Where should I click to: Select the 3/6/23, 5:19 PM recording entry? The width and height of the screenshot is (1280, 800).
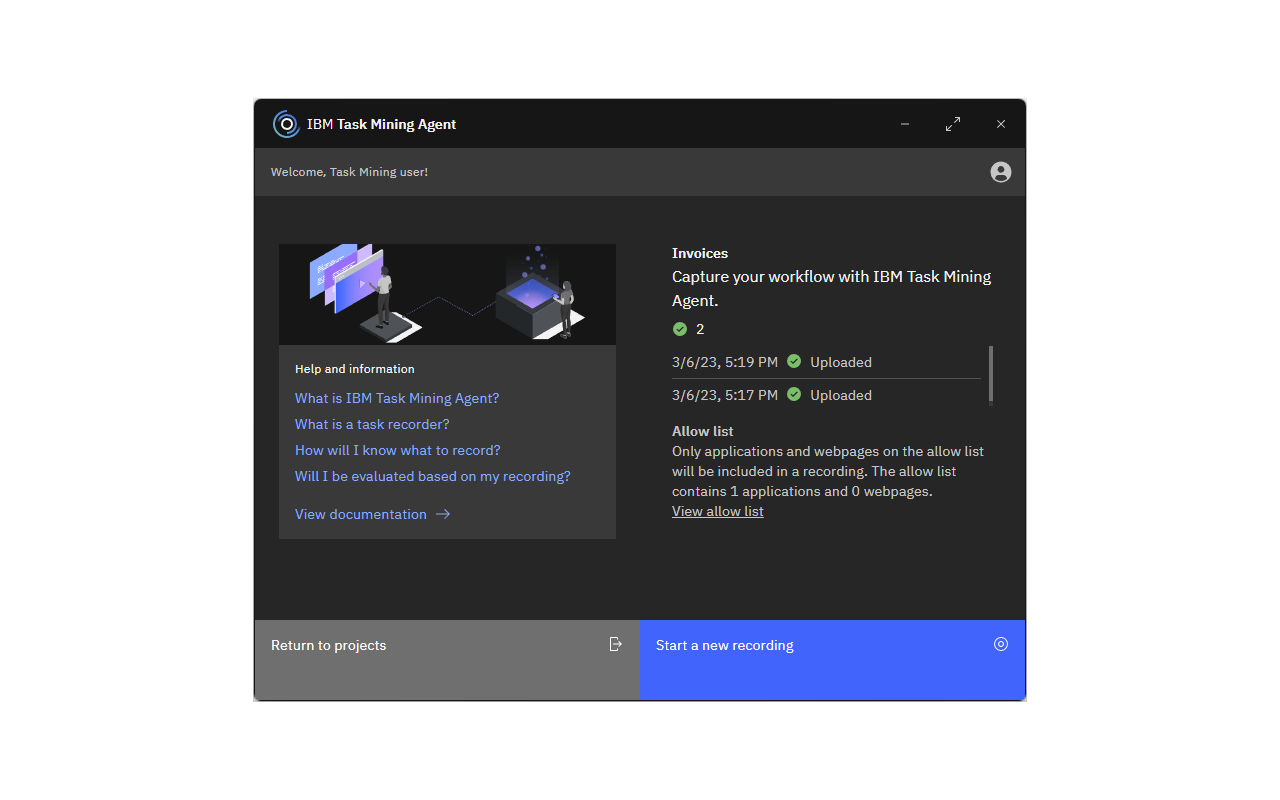(x=826, y=362)
